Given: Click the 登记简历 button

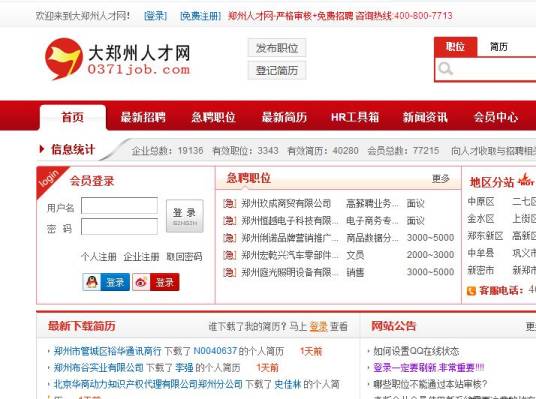Looking at the screenshot, I should [x=277, y=70].
